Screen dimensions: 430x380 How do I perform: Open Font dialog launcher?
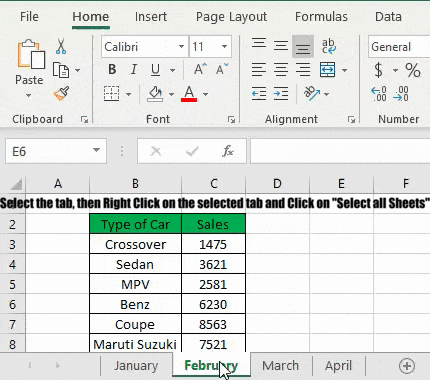point(231,119)
